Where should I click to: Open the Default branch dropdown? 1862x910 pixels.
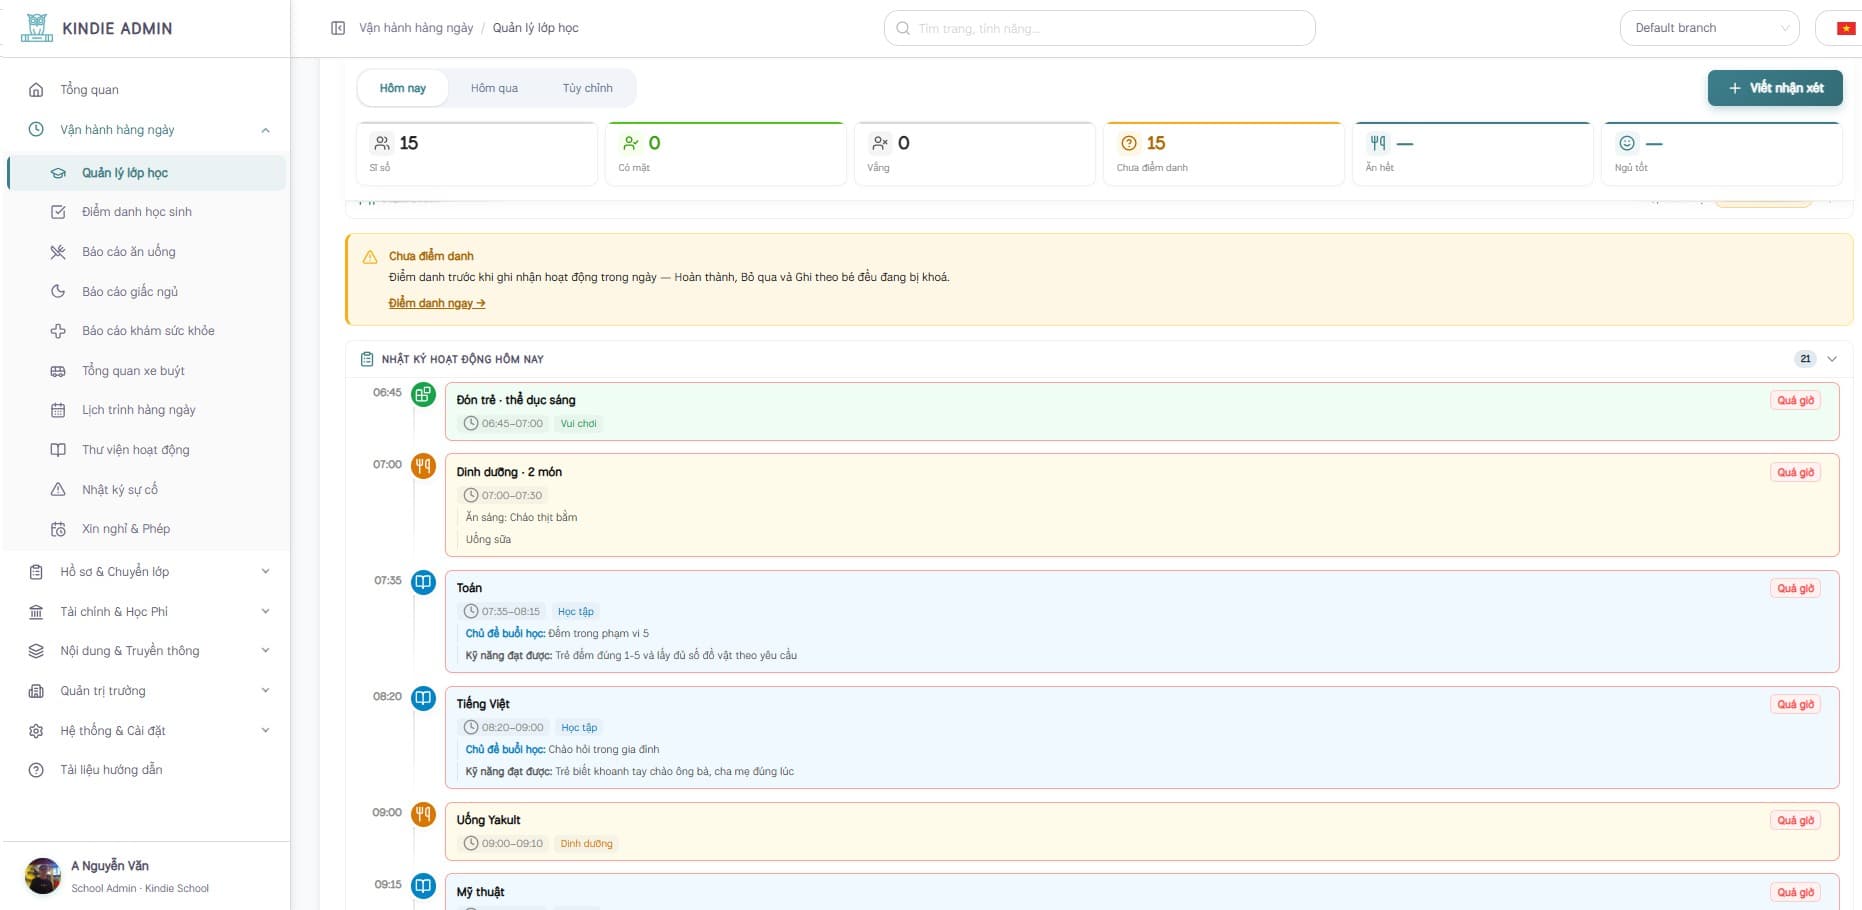[1709, 28]
